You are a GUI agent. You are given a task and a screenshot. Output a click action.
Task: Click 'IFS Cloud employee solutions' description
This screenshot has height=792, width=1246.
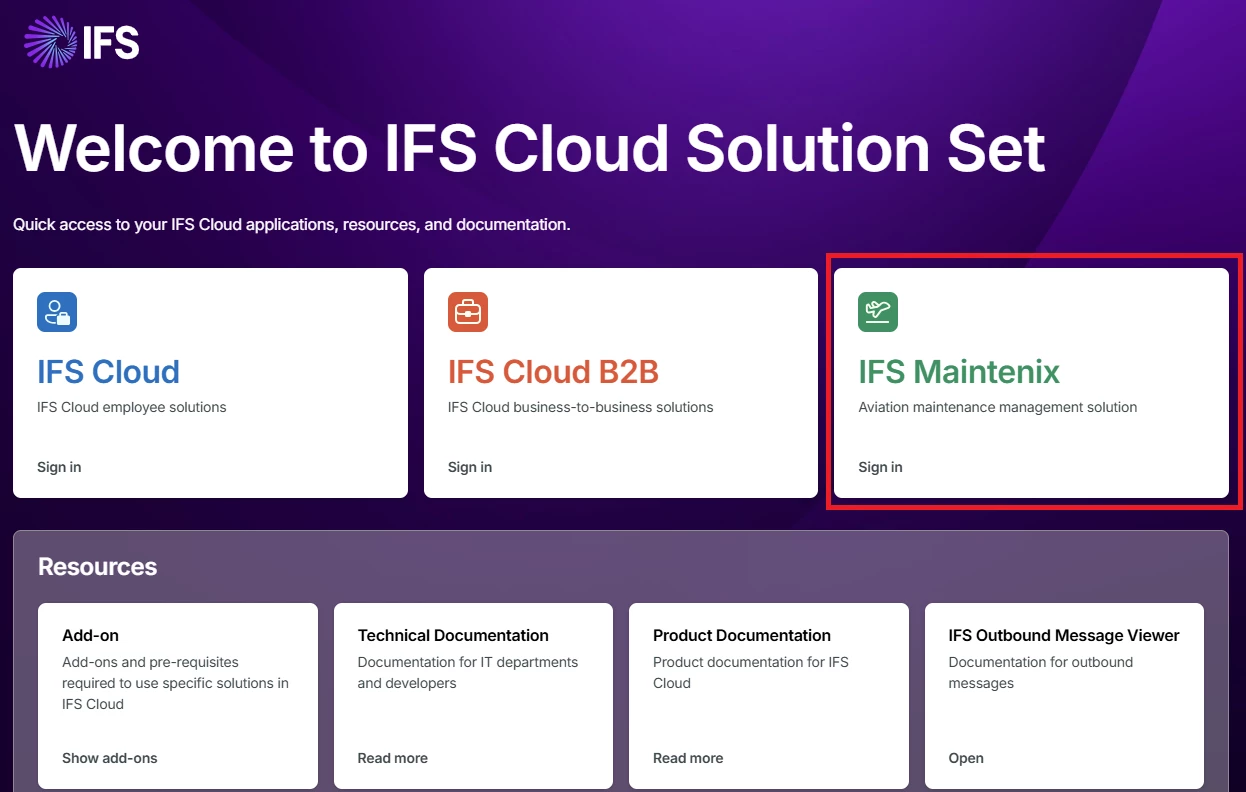132,407
